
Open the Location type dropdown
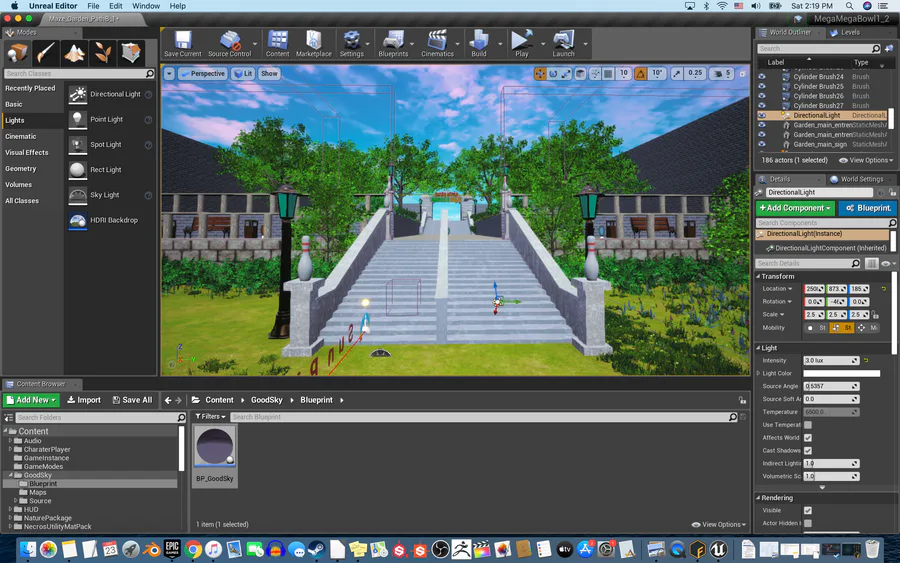pyautogui.click(x=778, y=289)
